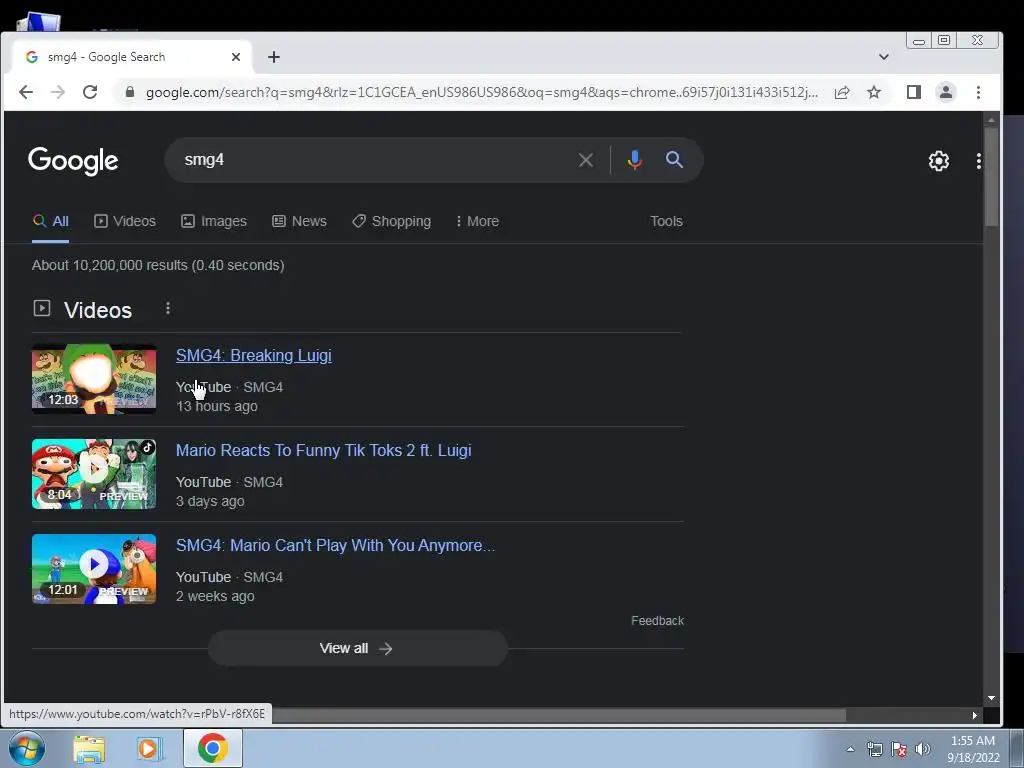Screen dimensions: 1024x768
Task: Switch to the Shopping tab
Action: point(392,221)
